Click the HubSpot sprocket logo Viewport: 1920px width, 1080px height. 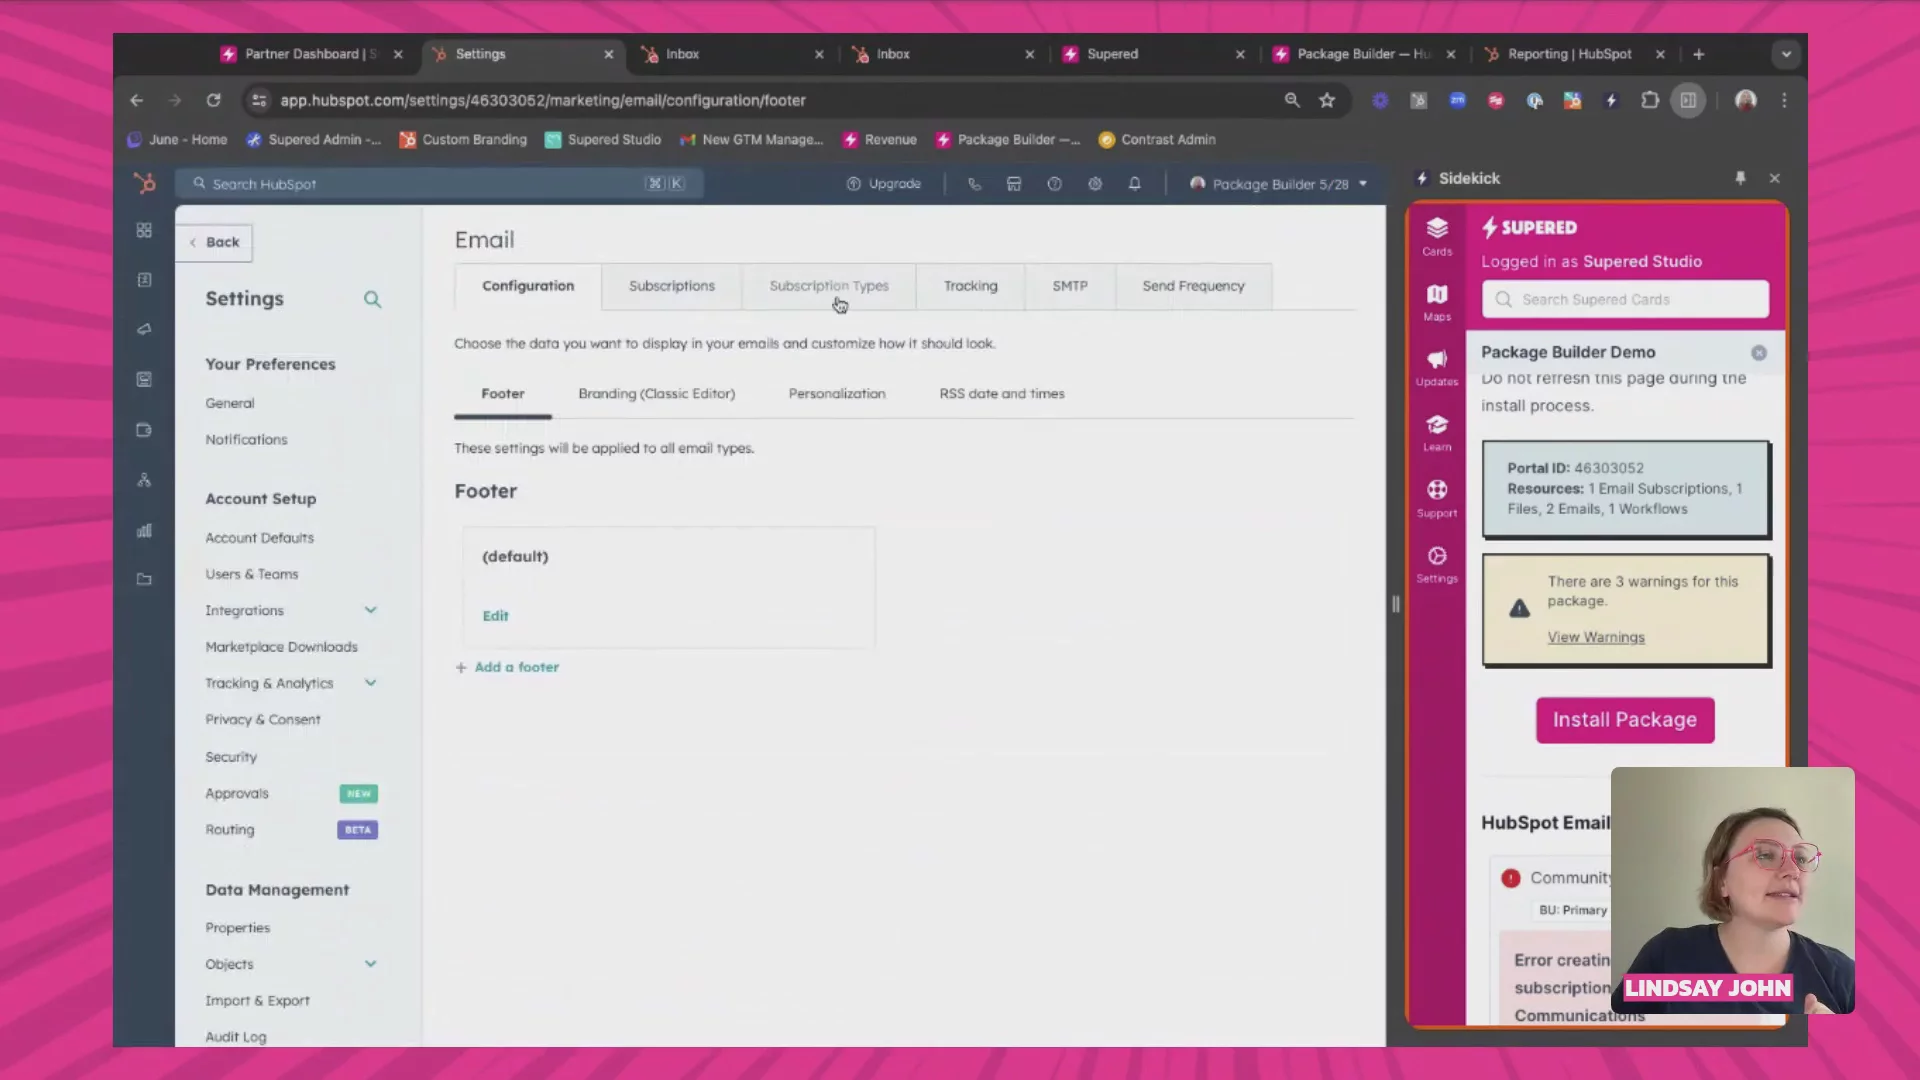145,183
